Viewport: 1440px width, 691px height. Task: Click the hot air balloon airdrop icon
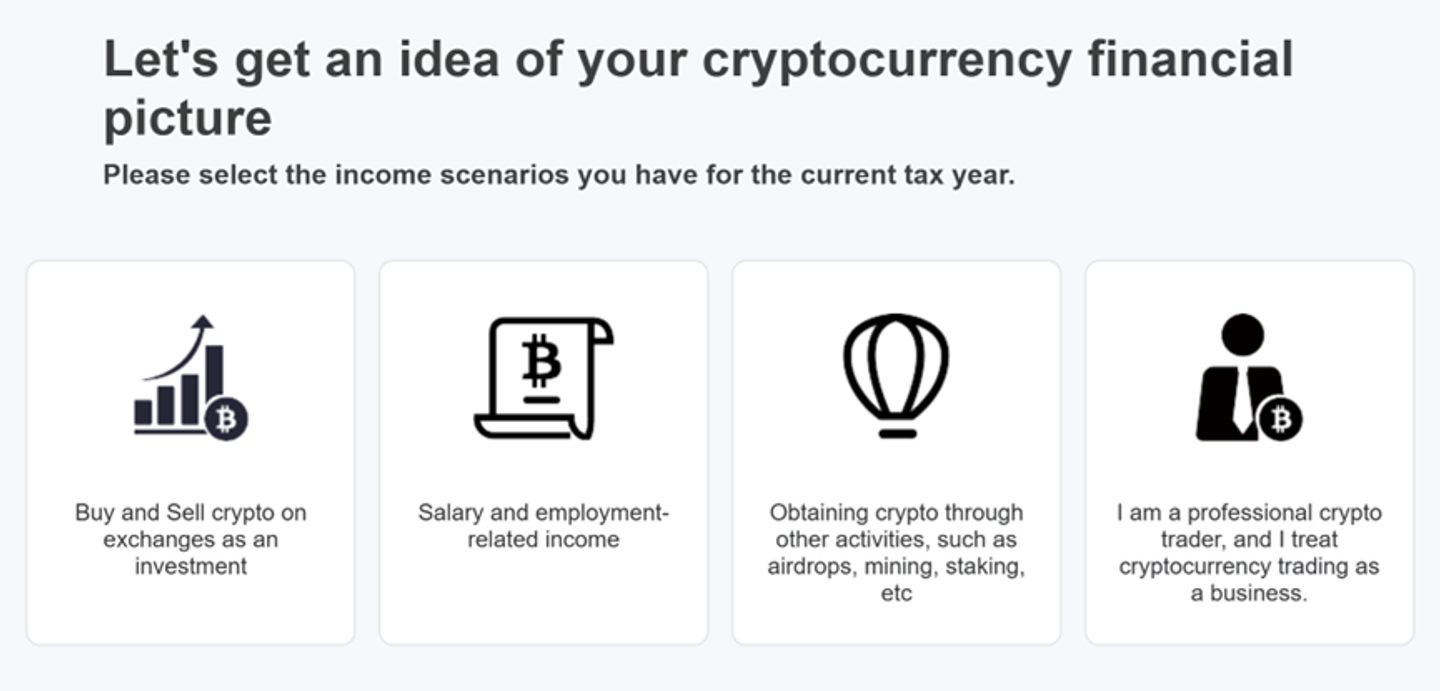[x=896, y=376]
